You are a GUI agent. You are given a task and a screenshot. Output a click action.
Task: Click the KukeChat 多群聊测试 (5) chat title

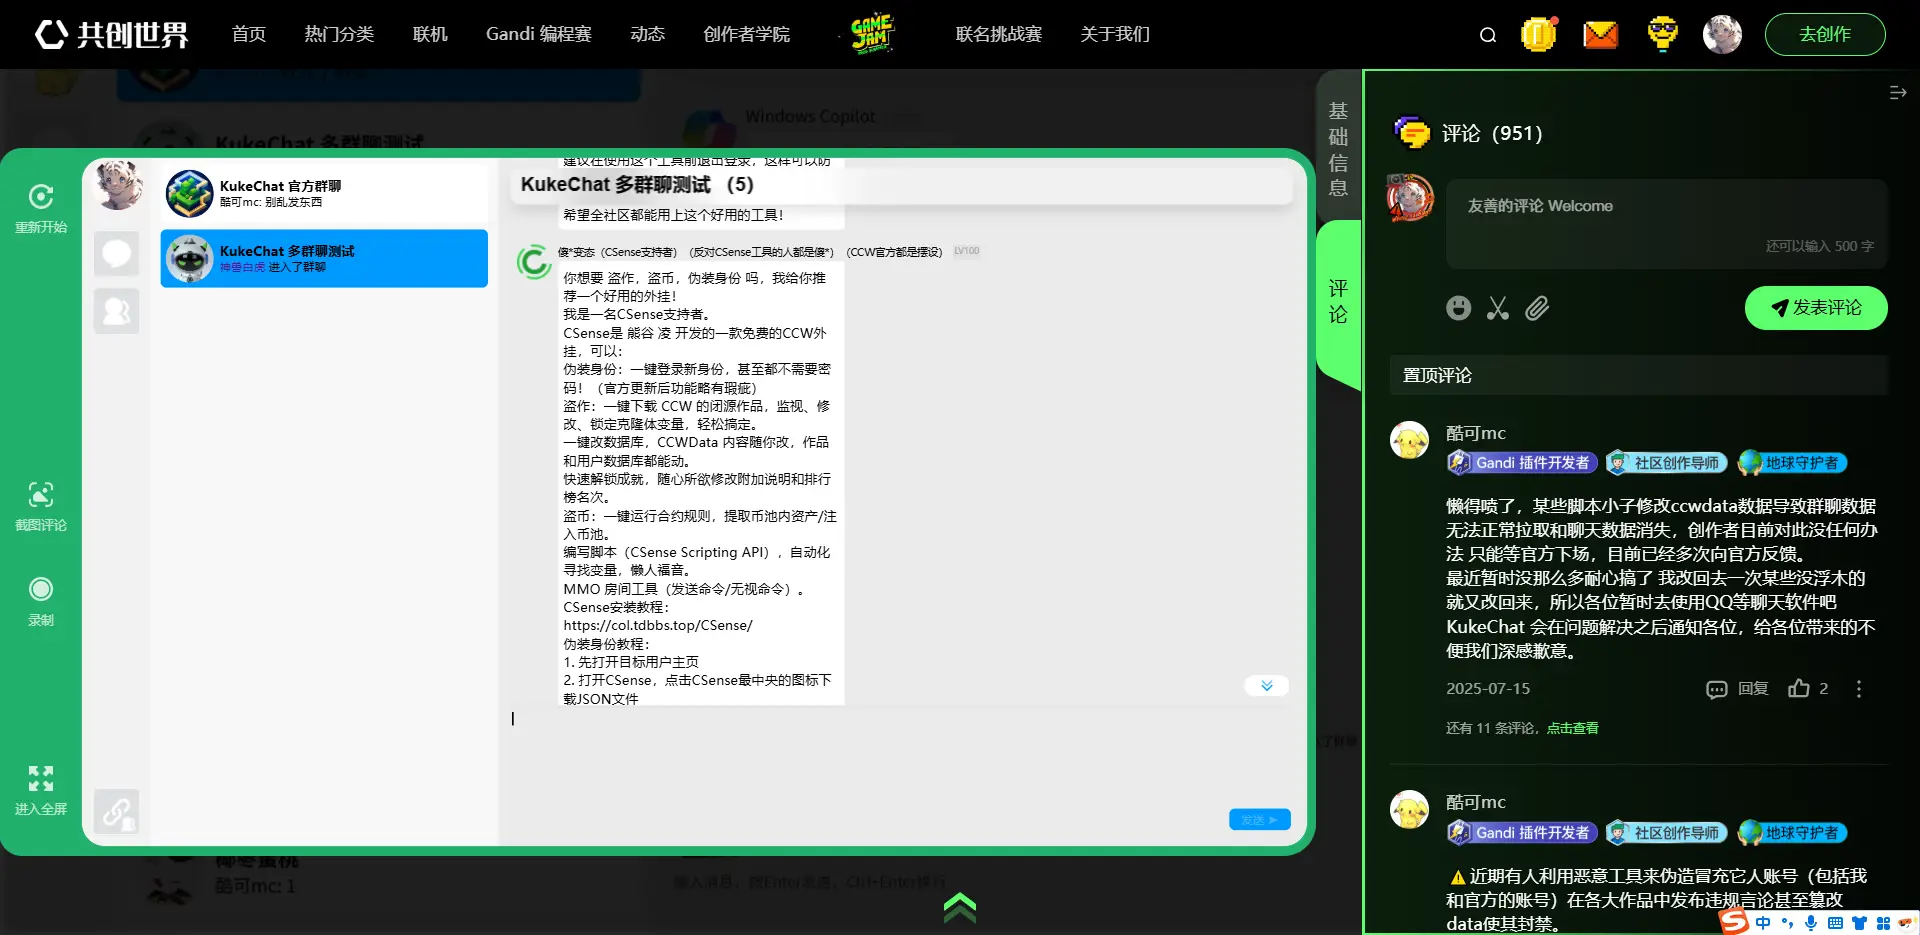[x=637, y=184]
